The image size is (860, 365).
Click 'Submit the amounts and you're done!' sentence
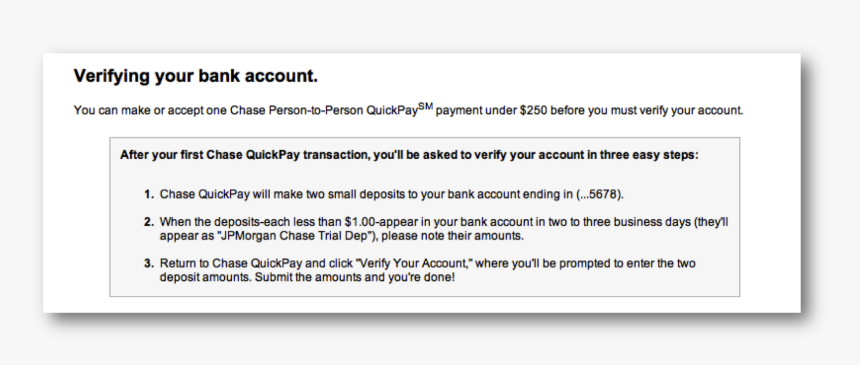click(355, 277)
